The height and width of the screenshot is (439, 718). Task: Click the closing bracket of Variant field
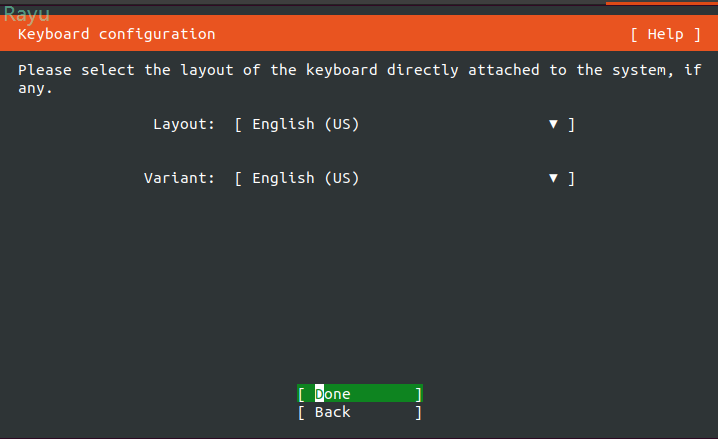coord(571,178)
